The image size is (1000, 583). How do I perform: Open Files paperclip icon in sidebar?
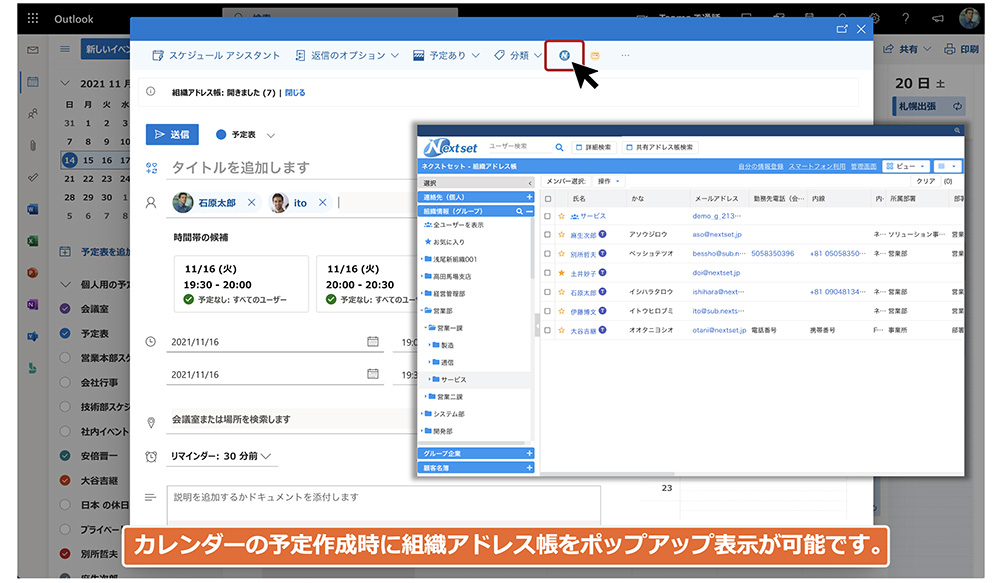[x=33, y=145]
